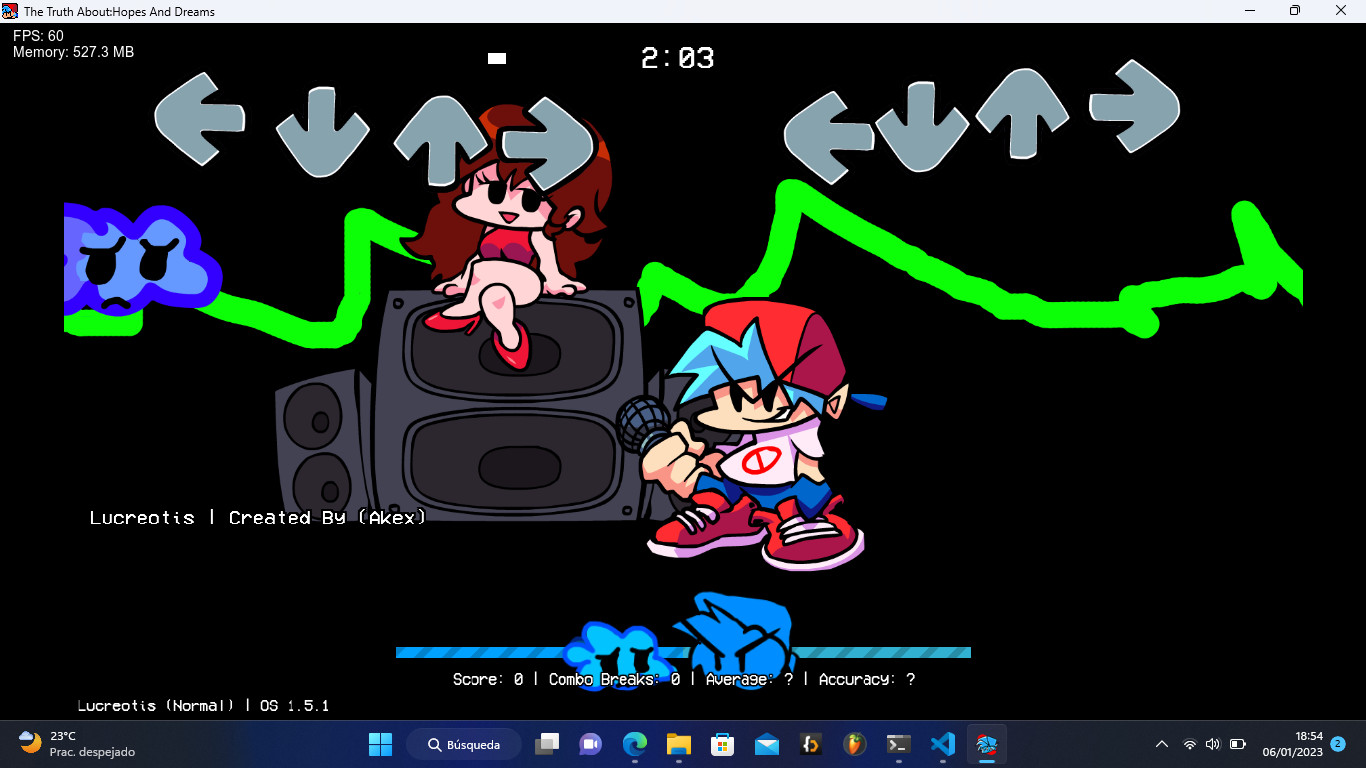Image resolution: width=1366 pixels, height=768 pixels.
Task: Open the Microsoft Store taskbar icon
Action: 723,744
